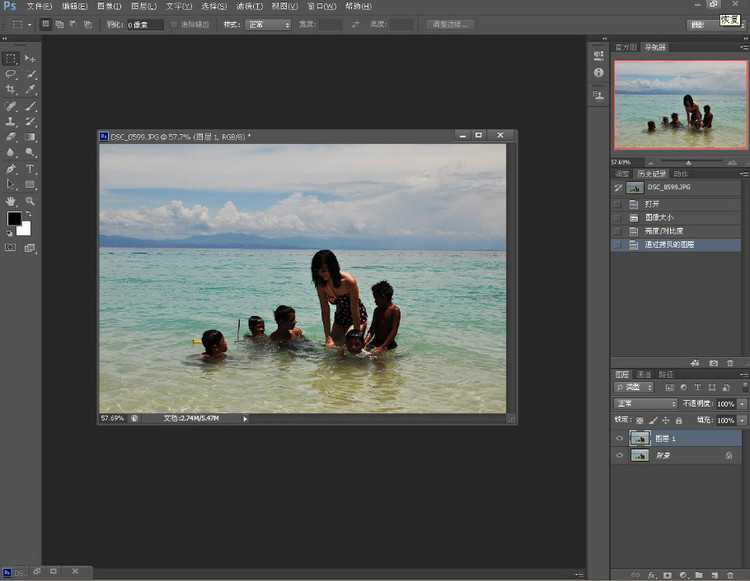Click the foreground black color swatch

point(14,219)
